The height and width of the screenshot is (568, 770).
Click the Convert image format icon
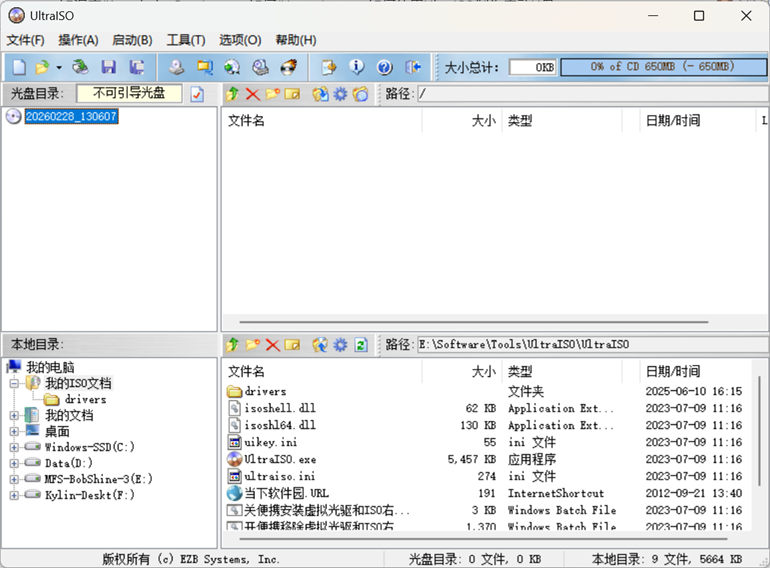(204, 67)
